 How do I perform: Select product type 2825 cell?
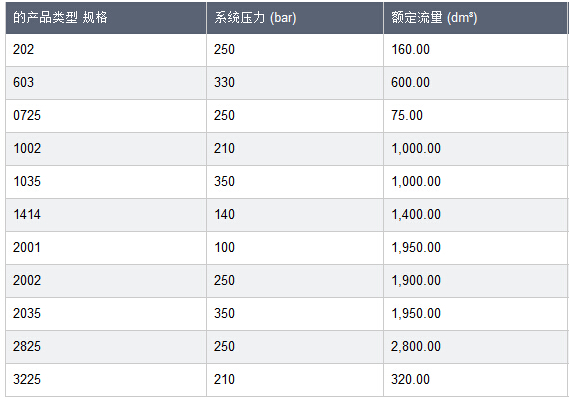click(x=106, y=347)
